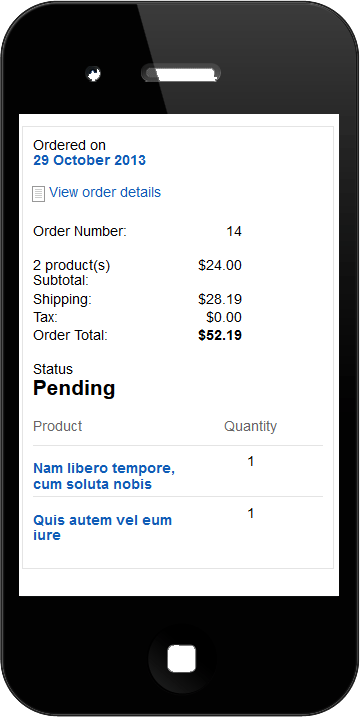
Task: Open the View order details link
Action: coord(105,192)
